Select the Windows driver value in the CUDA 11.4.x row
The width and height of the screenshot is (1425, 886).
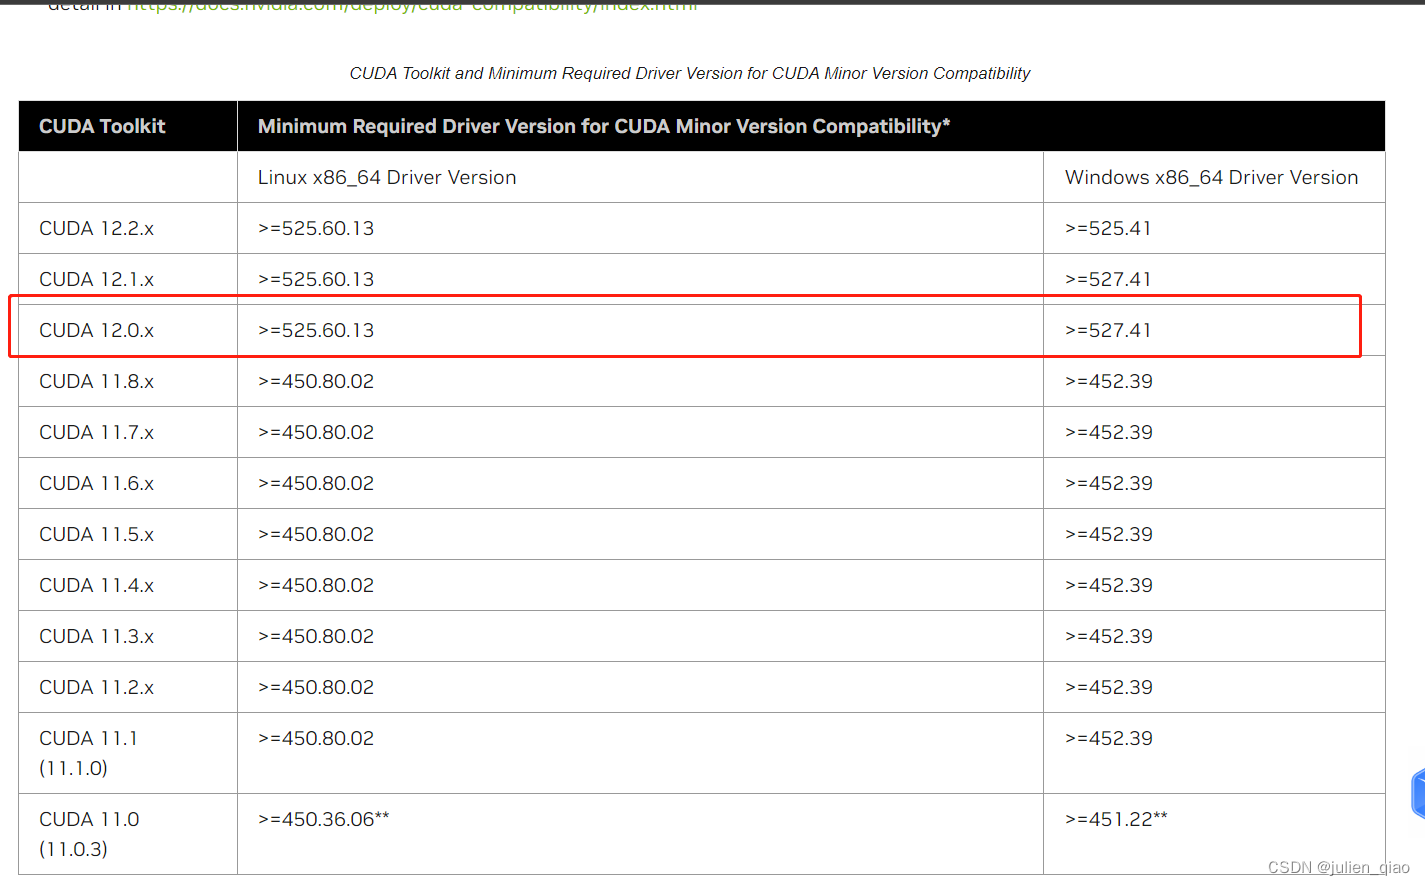click(x=1109, y=585)
